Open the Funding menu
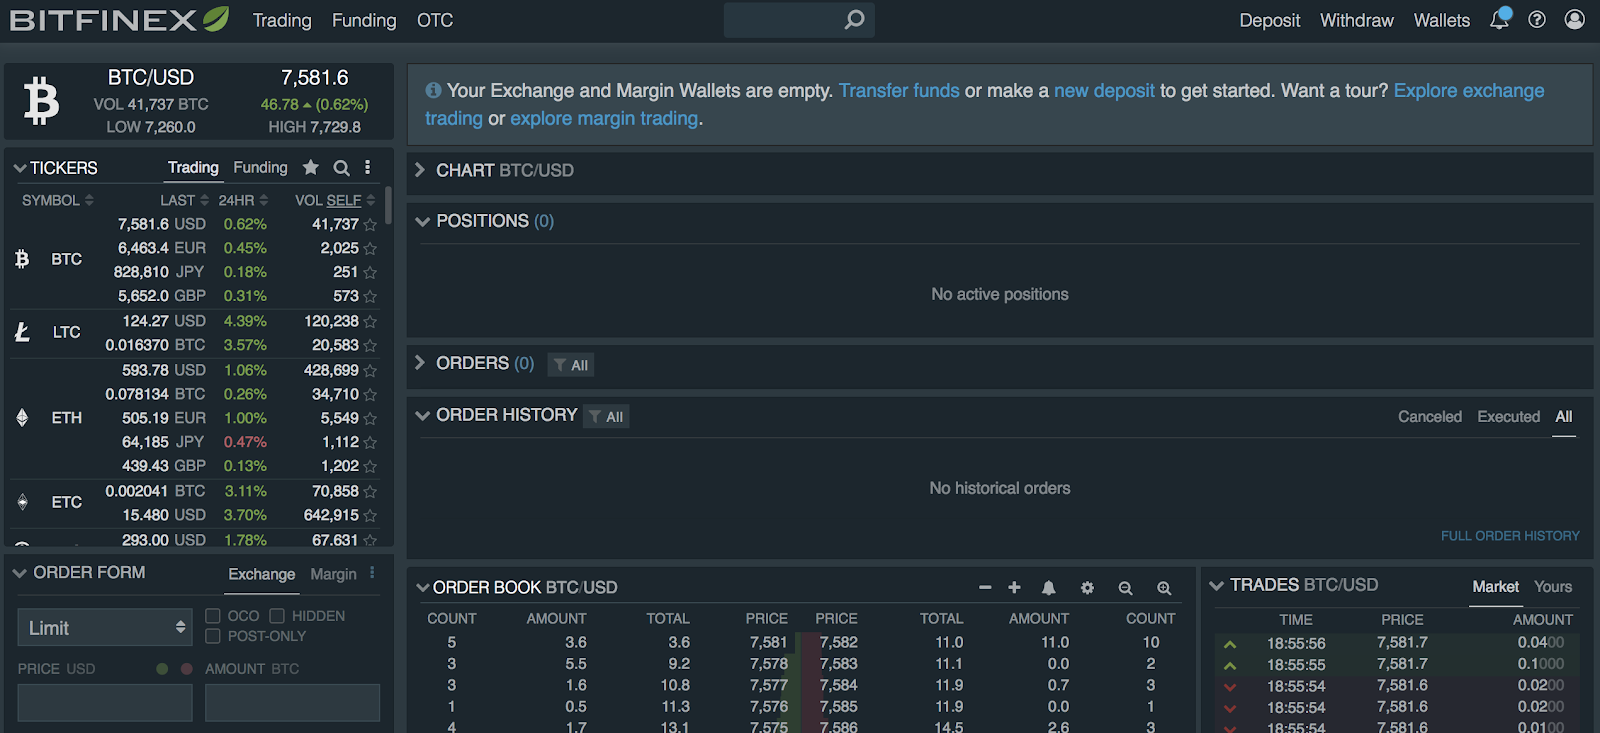Viewport: 1600px width, 733px height. point(364,20)
